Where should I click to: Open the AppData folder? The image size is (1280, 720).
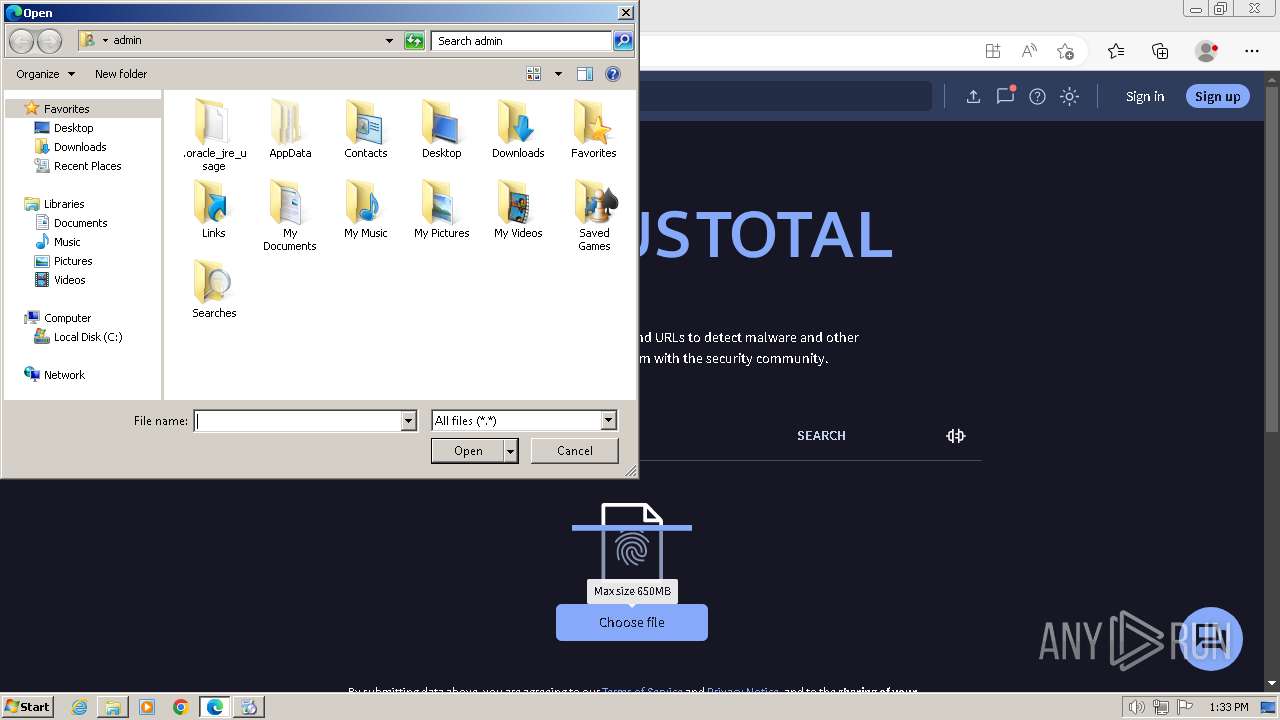click(290, 128)
